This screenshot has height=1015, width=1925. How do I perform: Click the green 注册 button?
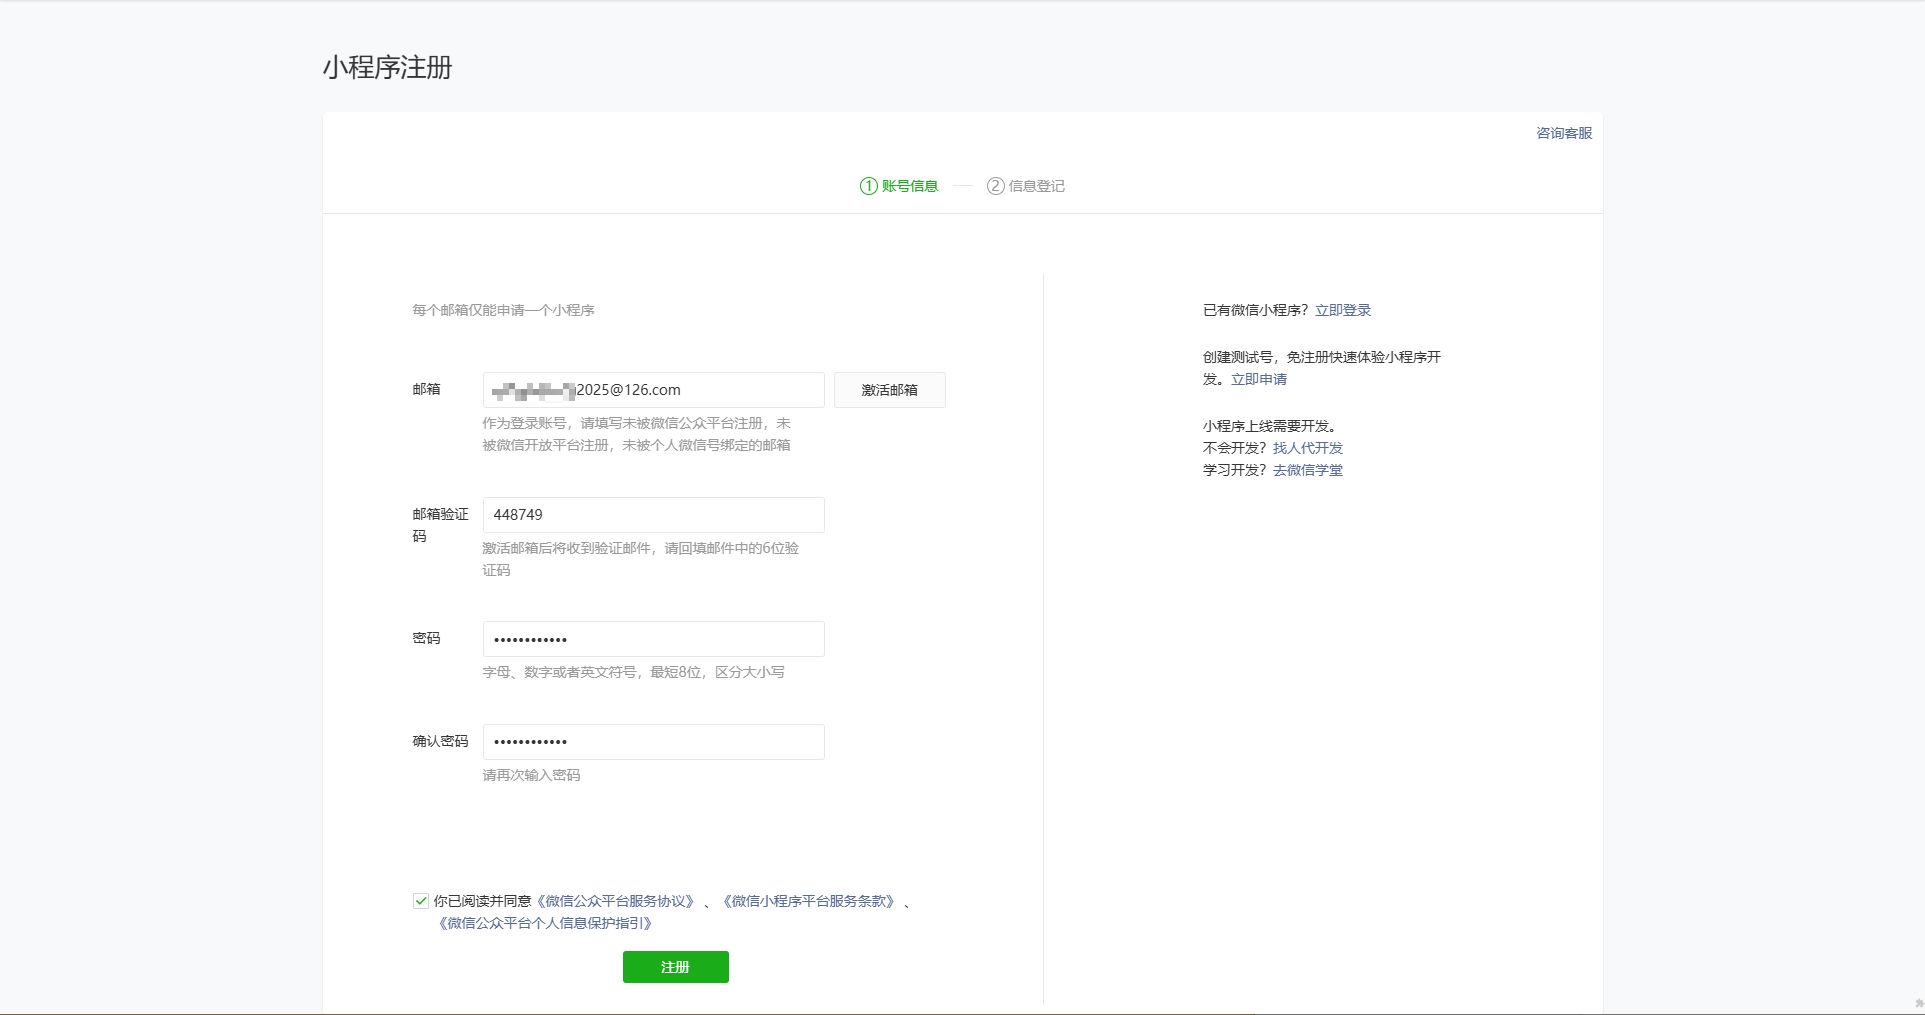tap(675, 967)
